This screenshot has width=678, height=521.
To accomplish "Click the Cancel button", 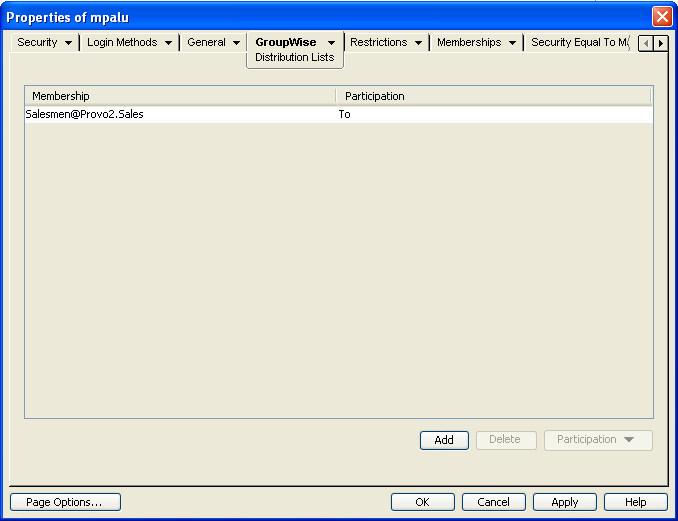I will pyautogui.click(x=493, y=502).
